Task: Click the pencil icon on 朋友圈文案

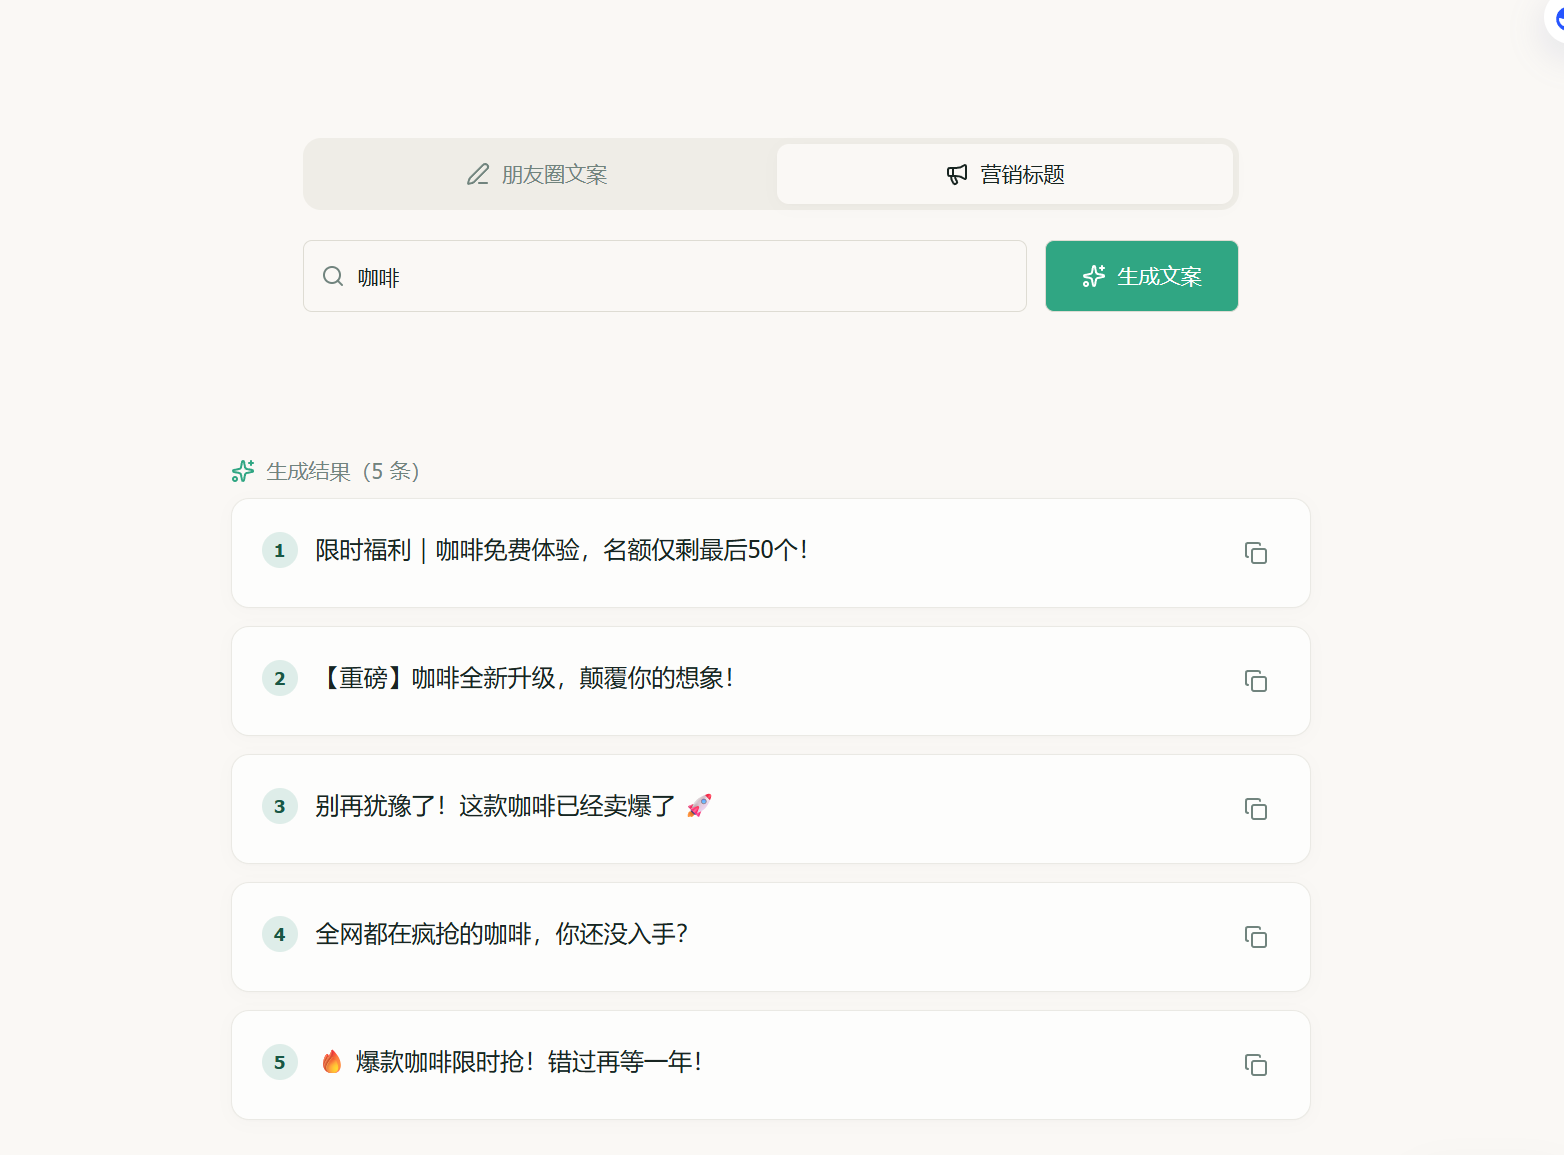Action: pos(478,174)
